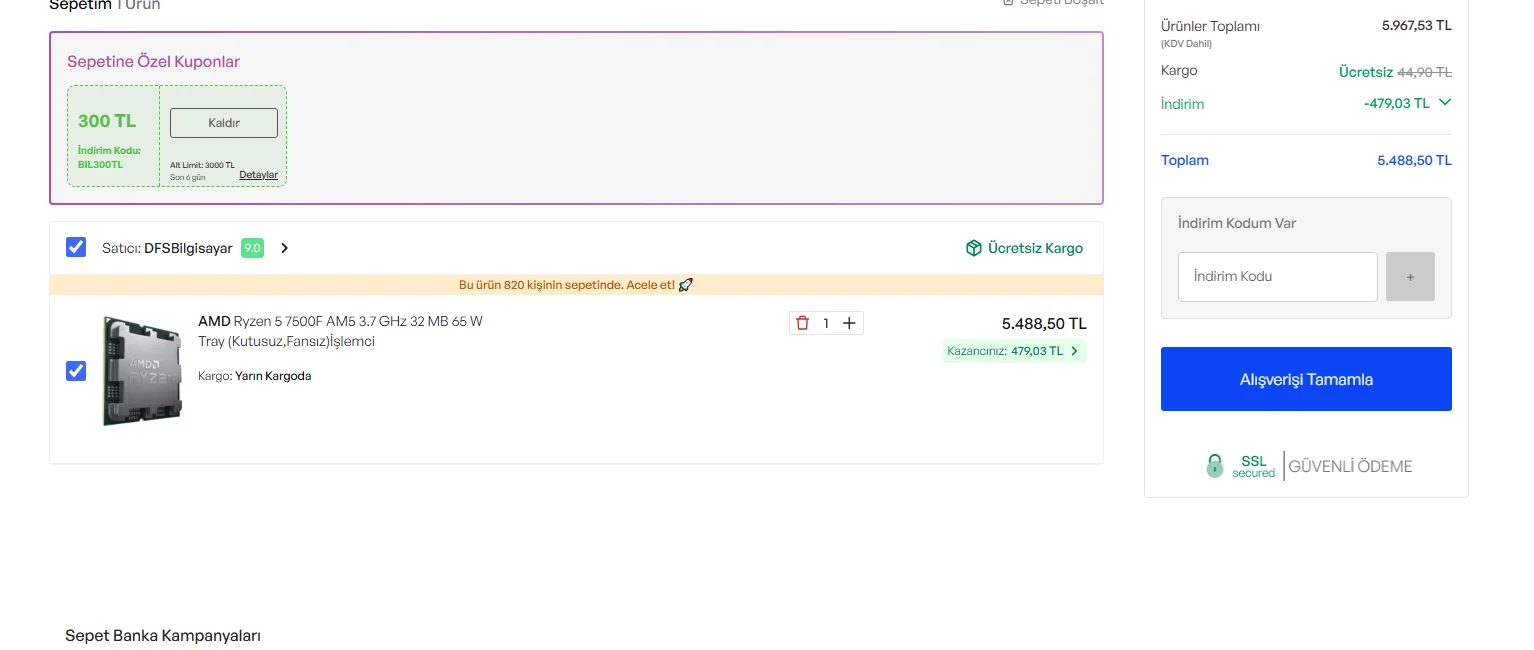The width and height of the screenshot is (1534, 650).
Task: Click the seller rating 9.0 badge
Action: pyautogui.click(x=252, y=248)
